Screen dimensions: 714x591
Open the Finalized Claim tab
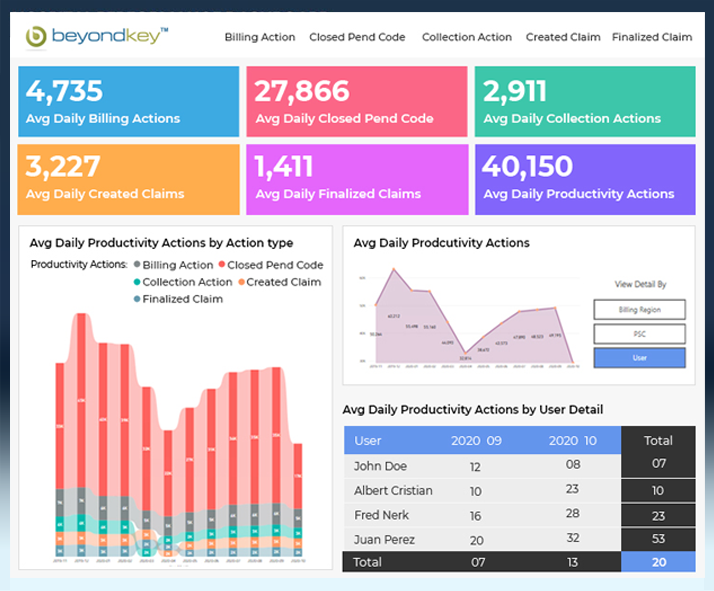click(651, 37)
